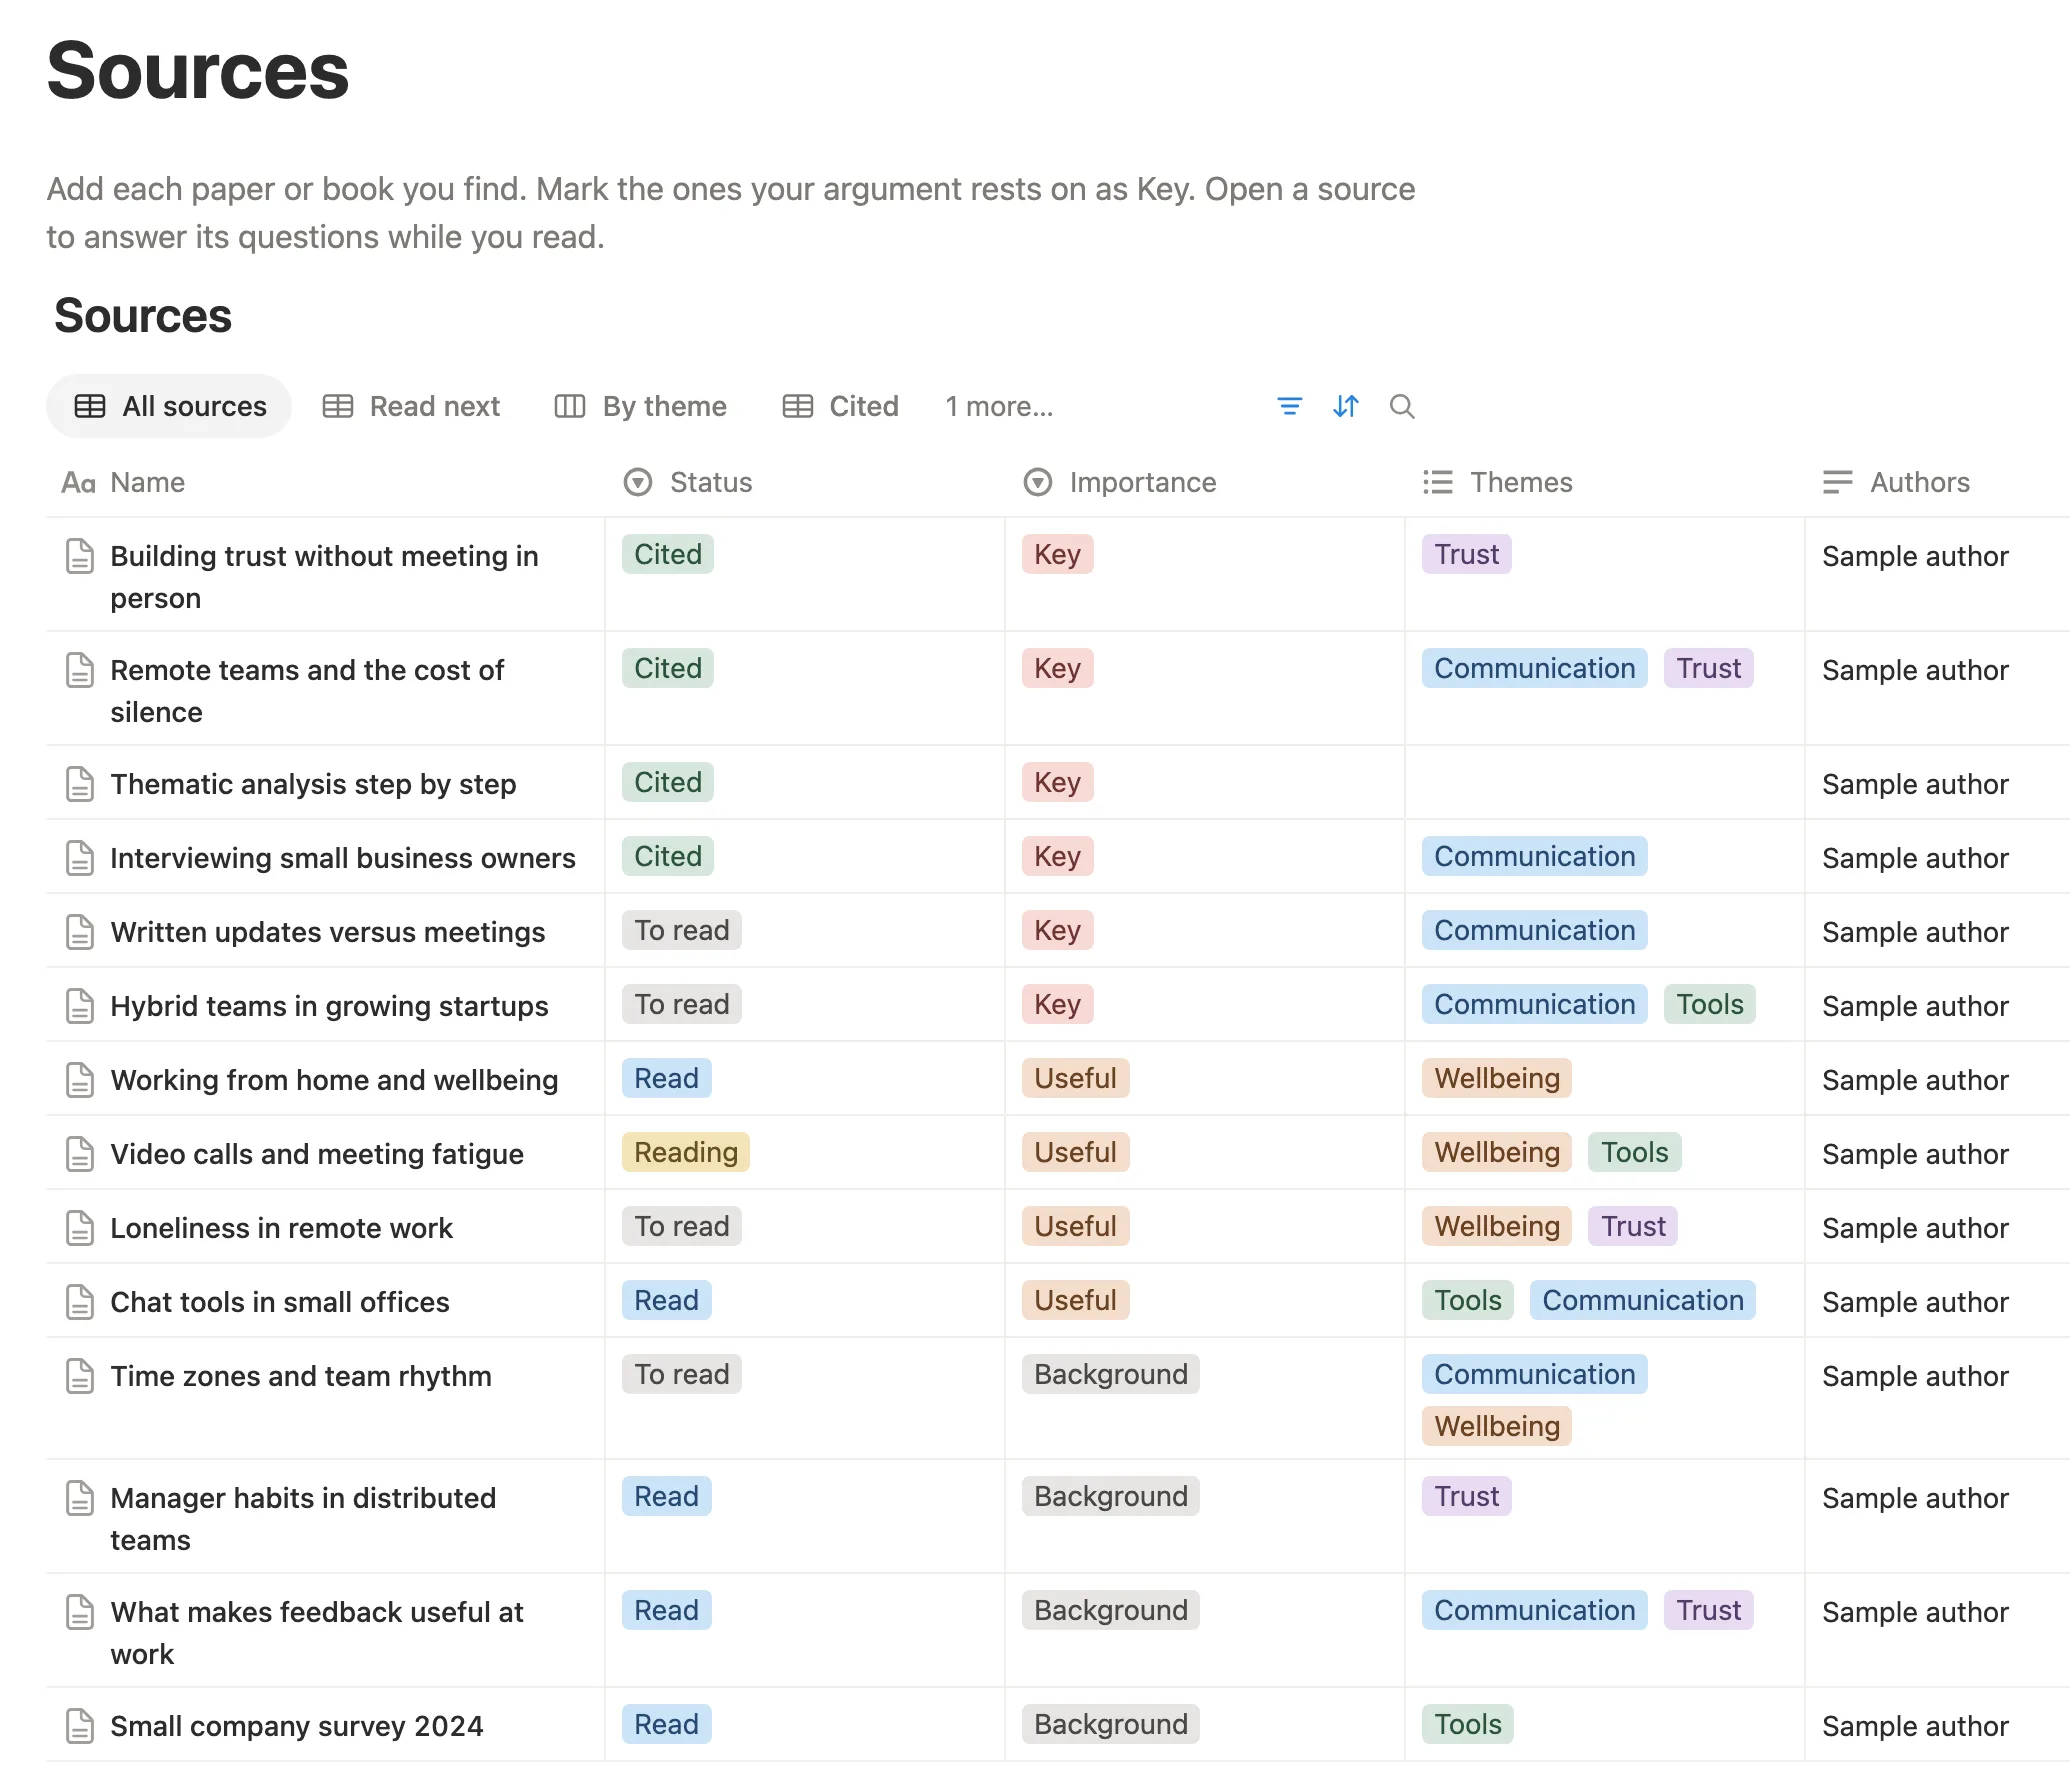Click empty Themes cell for Thematic analysis
This screenshot has height=1790, width=2070.
[x=1604, y=782]
